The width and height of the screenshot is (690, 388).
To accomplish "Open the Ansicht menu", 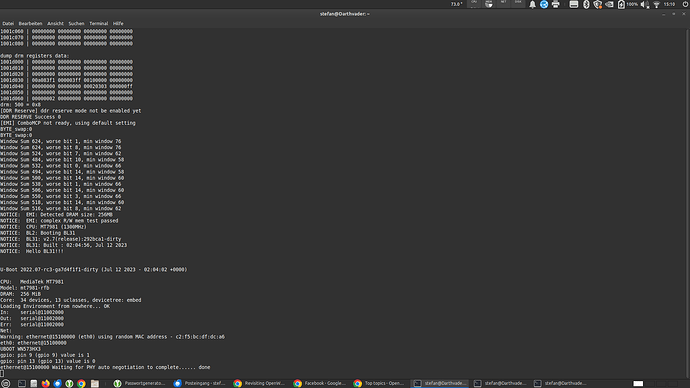I will [x=55, y=23].
